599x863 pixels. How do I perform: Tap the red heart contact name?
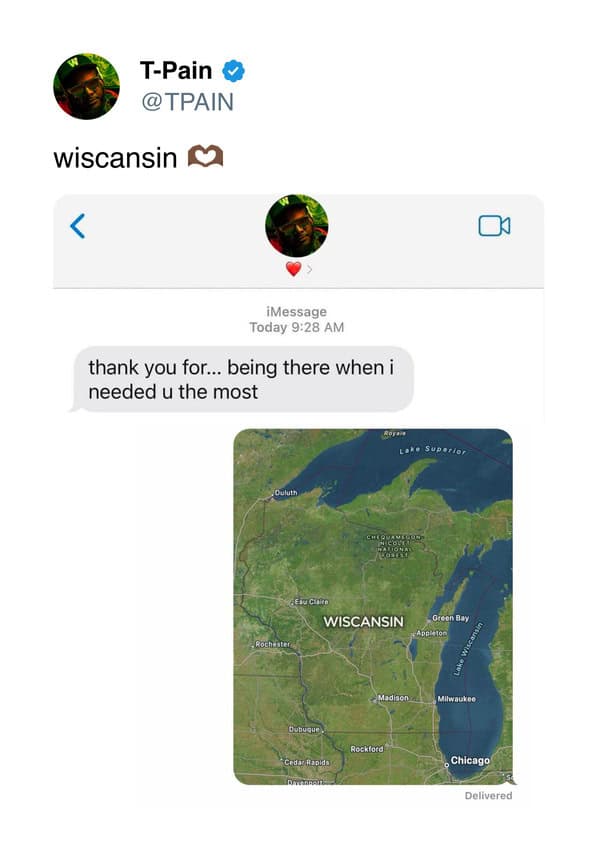tap(293, 269)
